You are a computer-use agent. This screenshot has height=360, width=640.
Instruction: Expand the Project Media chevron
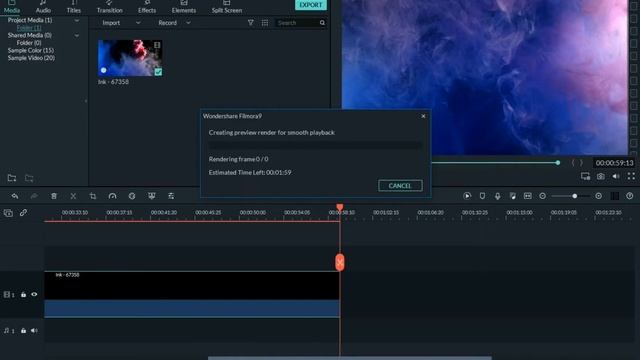coord(77,20)
